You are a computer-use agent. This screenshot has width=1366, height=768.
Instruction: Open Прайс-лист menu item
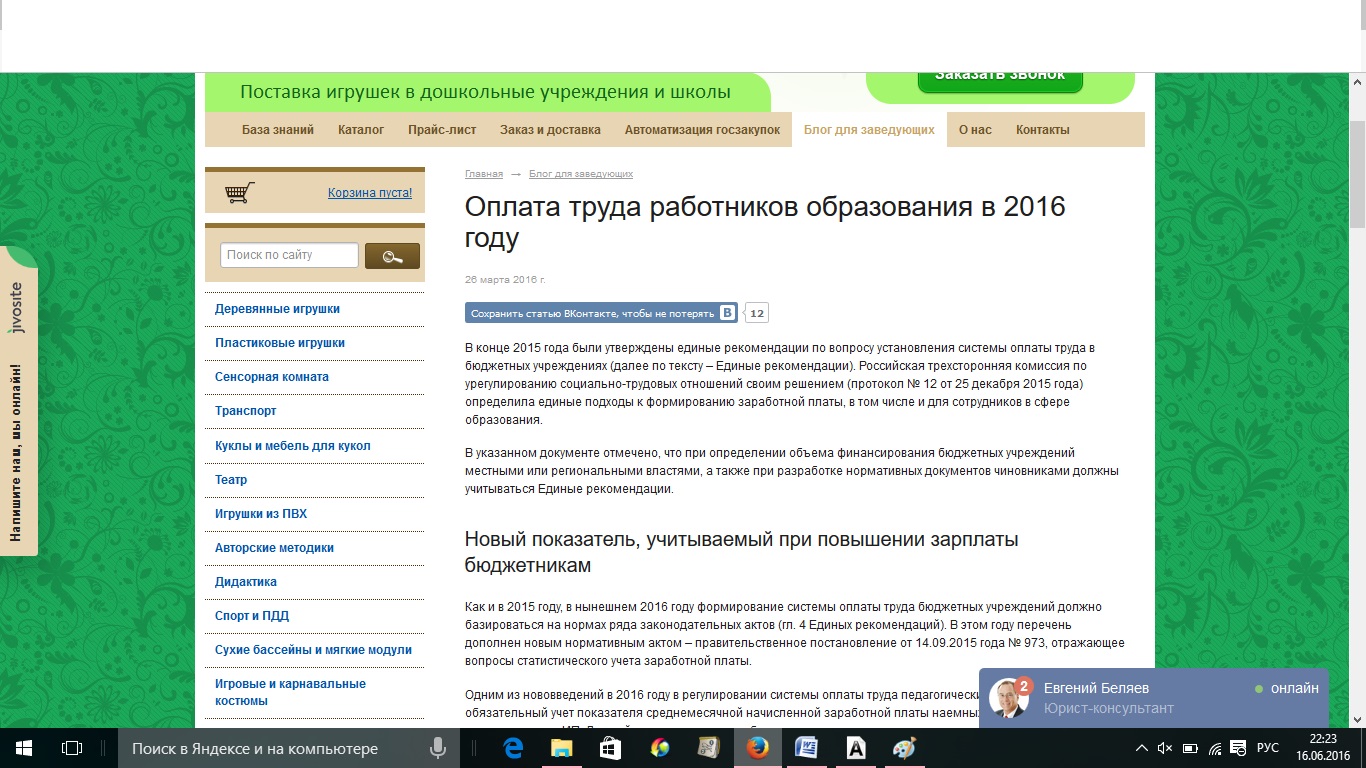[442, 130]
